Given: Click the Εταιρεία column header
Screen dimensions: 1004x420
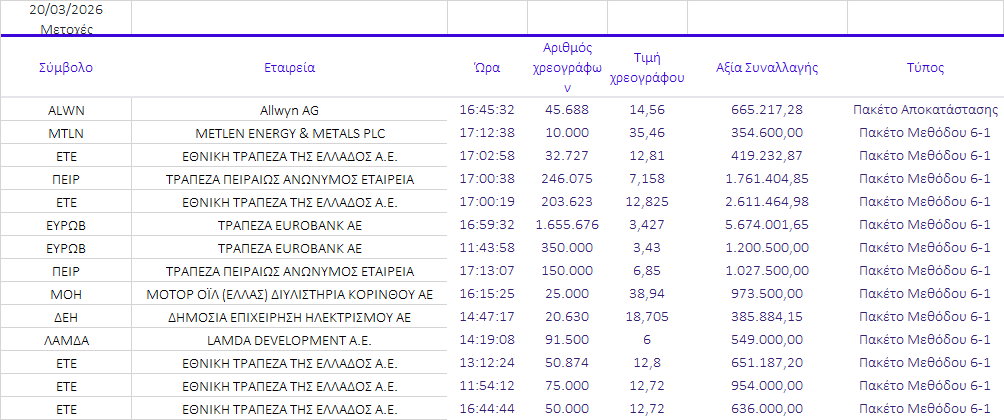Looking at the screenshot, I should click(x=289, y=68).
